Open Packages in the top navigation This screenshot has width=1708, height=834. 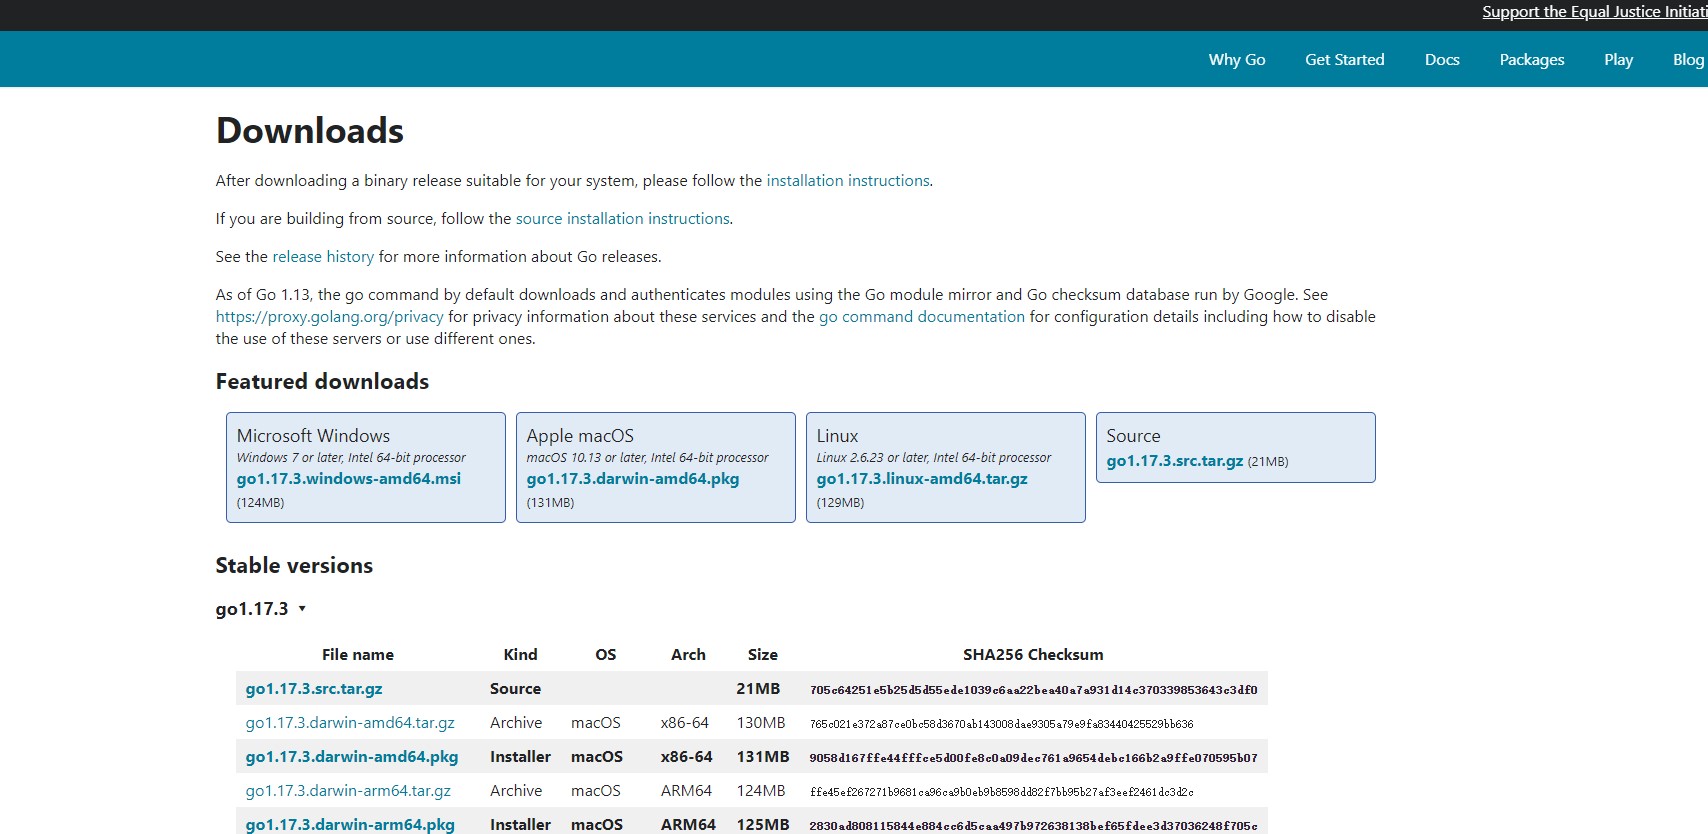coord(1532,60)
